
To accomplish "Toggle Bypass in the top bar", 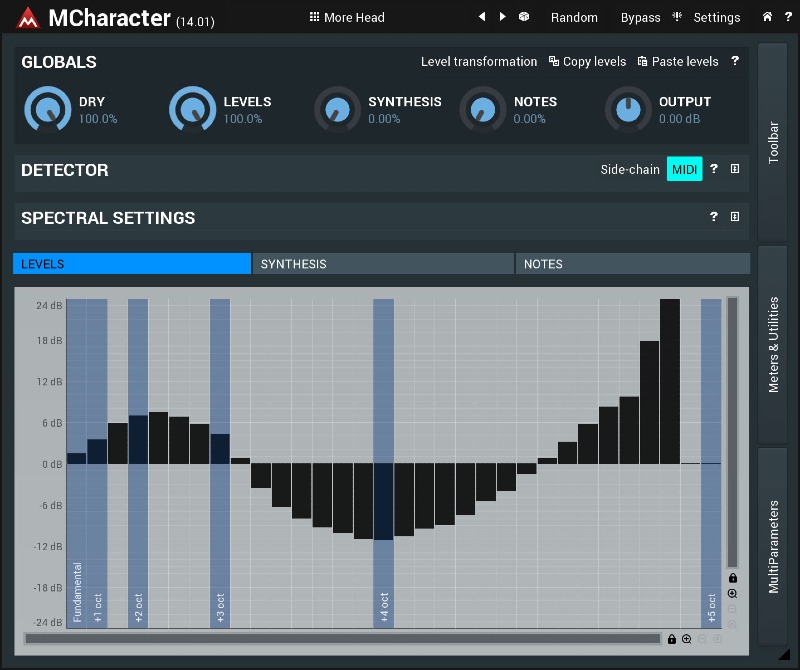I will (640, 17).
